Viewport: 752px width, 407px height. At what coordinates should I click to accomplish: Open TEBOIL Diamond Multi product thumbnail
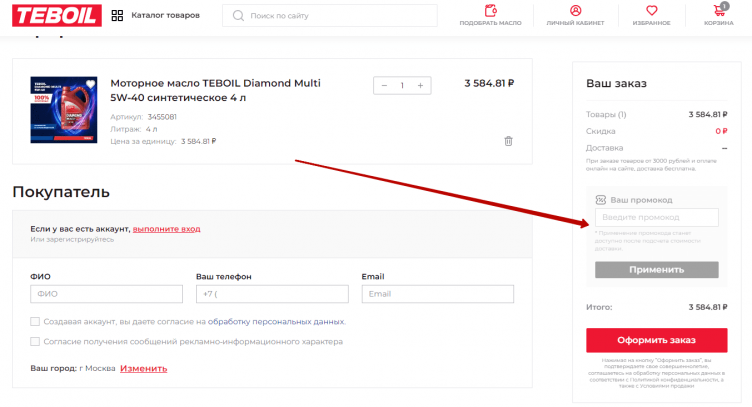64,110
